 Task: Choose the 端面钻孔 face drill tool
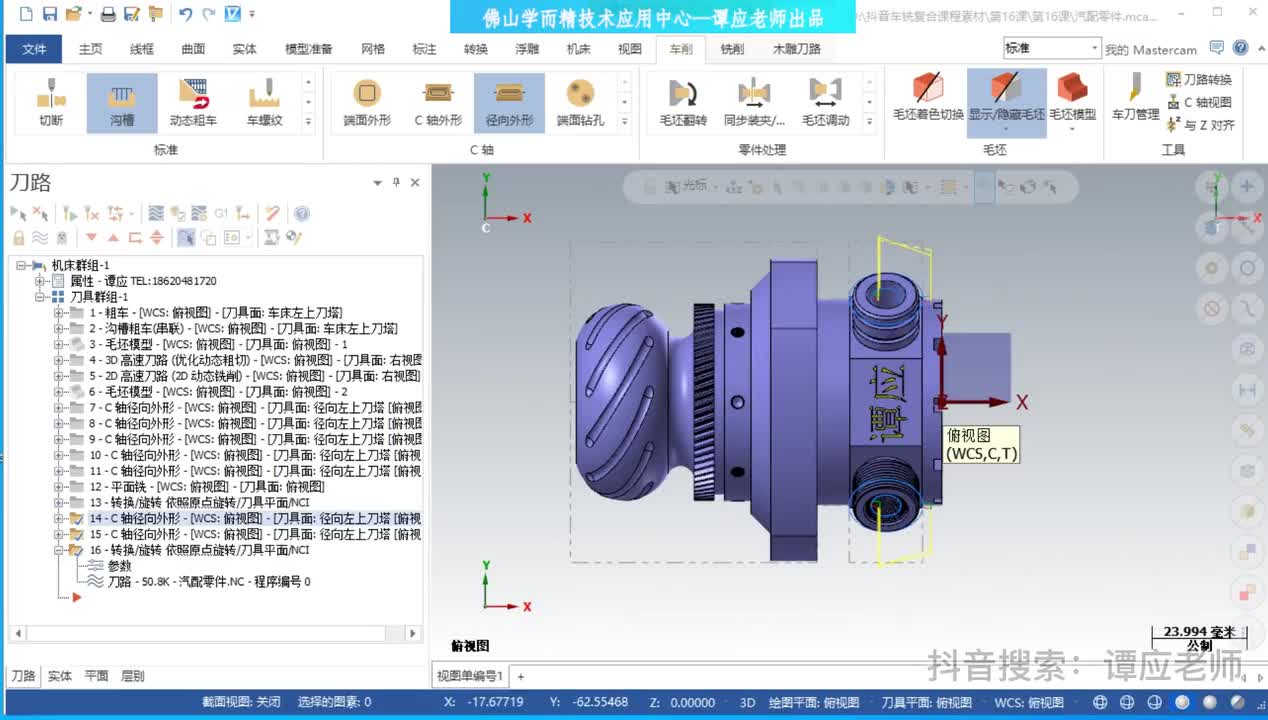tap(580, 103)
